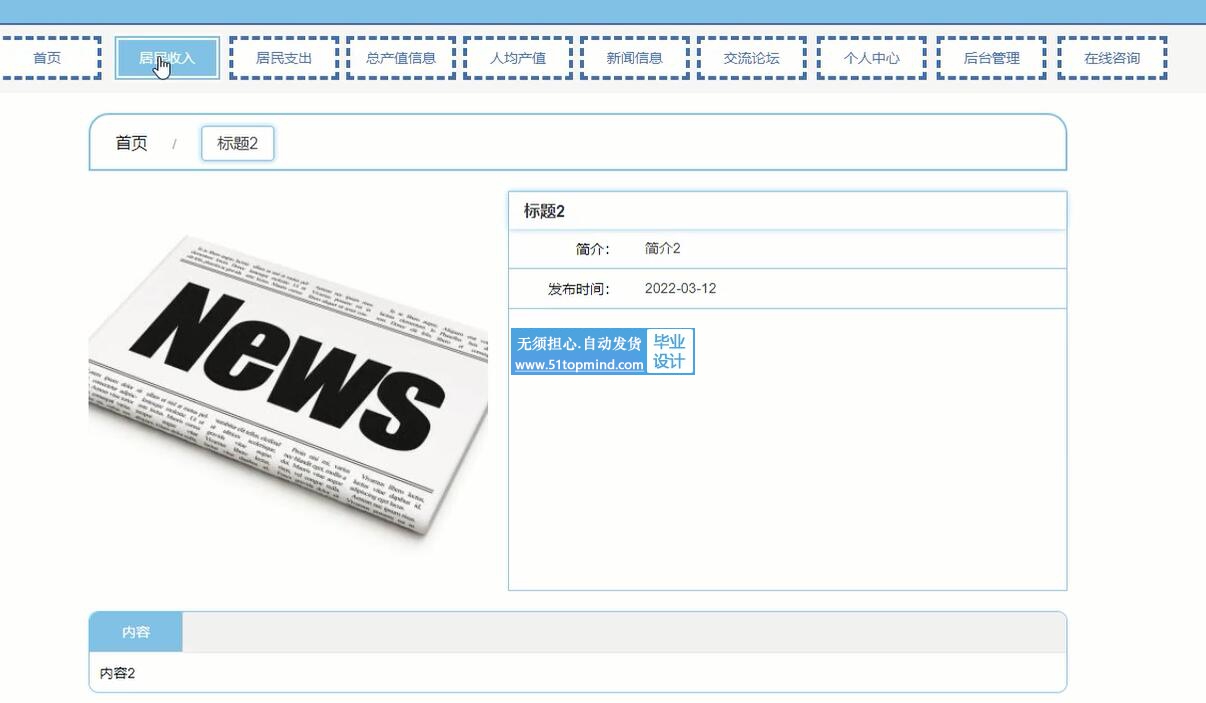Click the 简介2 value text
The width and height of the screenshot is (1206, 703).
[662, 248]
